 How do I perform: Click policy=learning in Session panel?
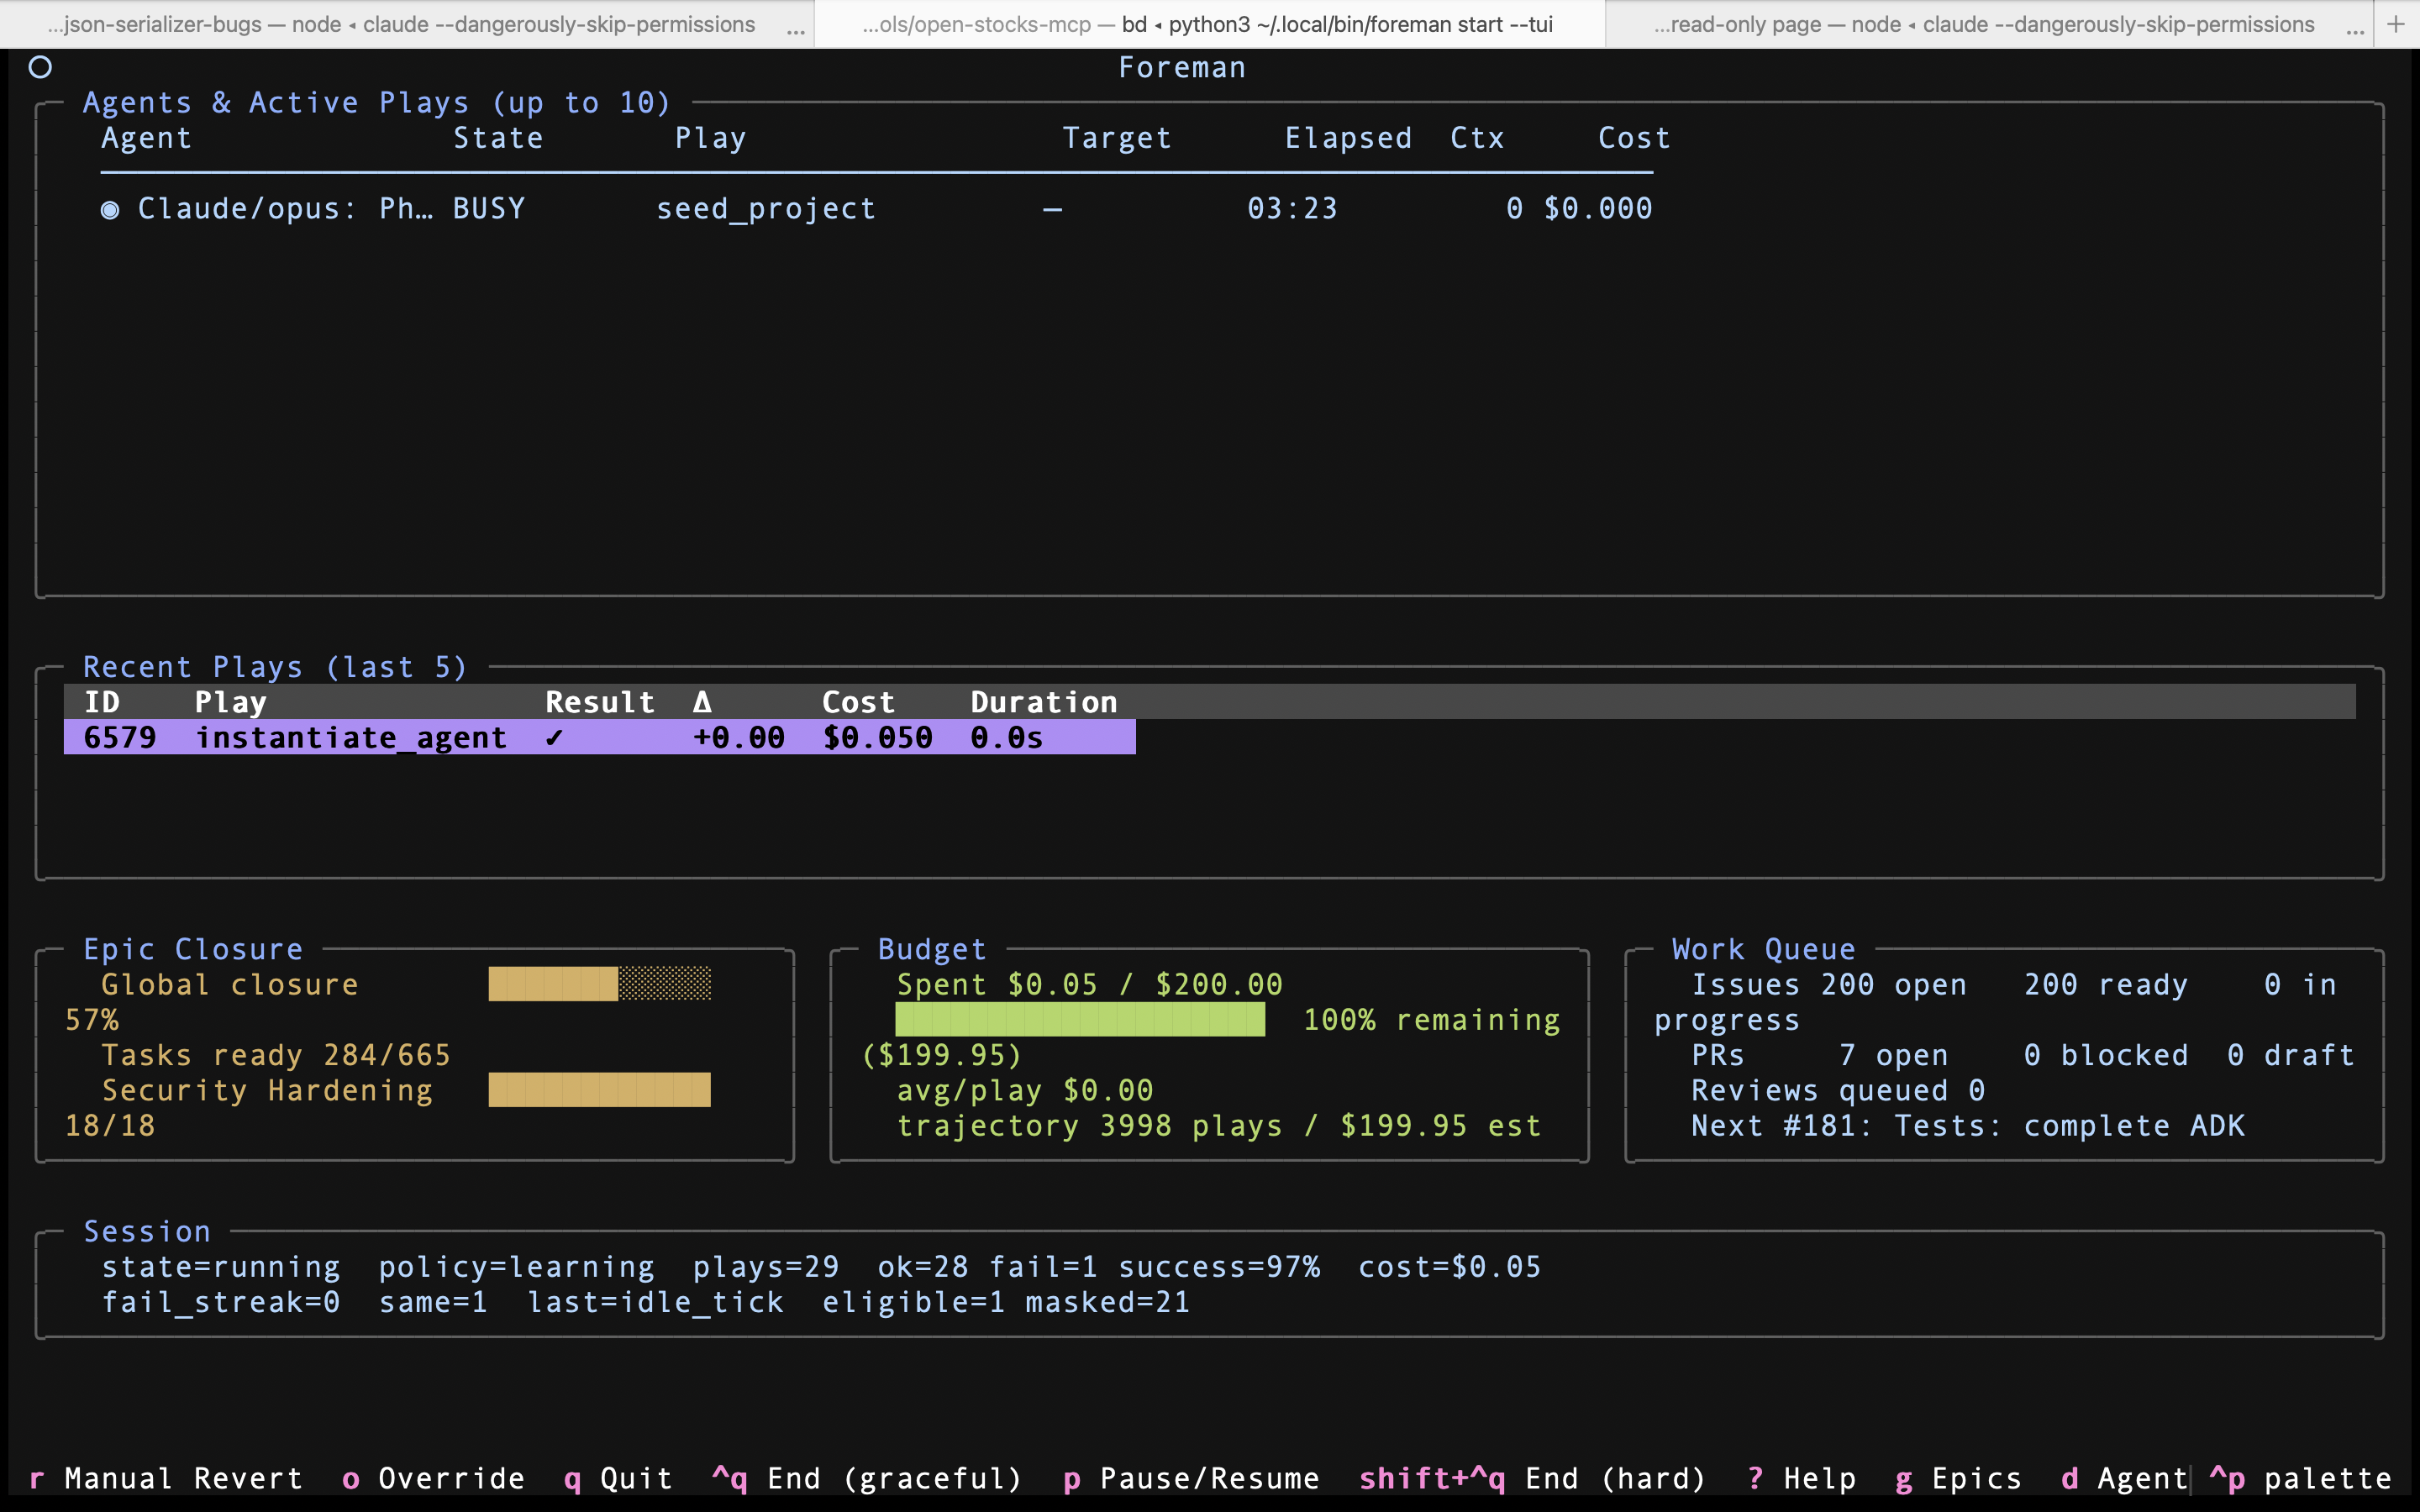point(516,1267)
